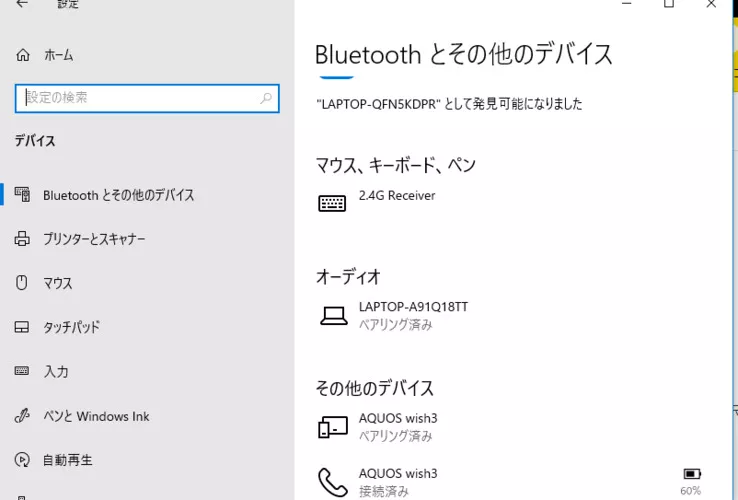Click the Bluetooth devices sidebar icon
Image resolution: width=738 pixels, height=500 pixels.
point(22,194)
